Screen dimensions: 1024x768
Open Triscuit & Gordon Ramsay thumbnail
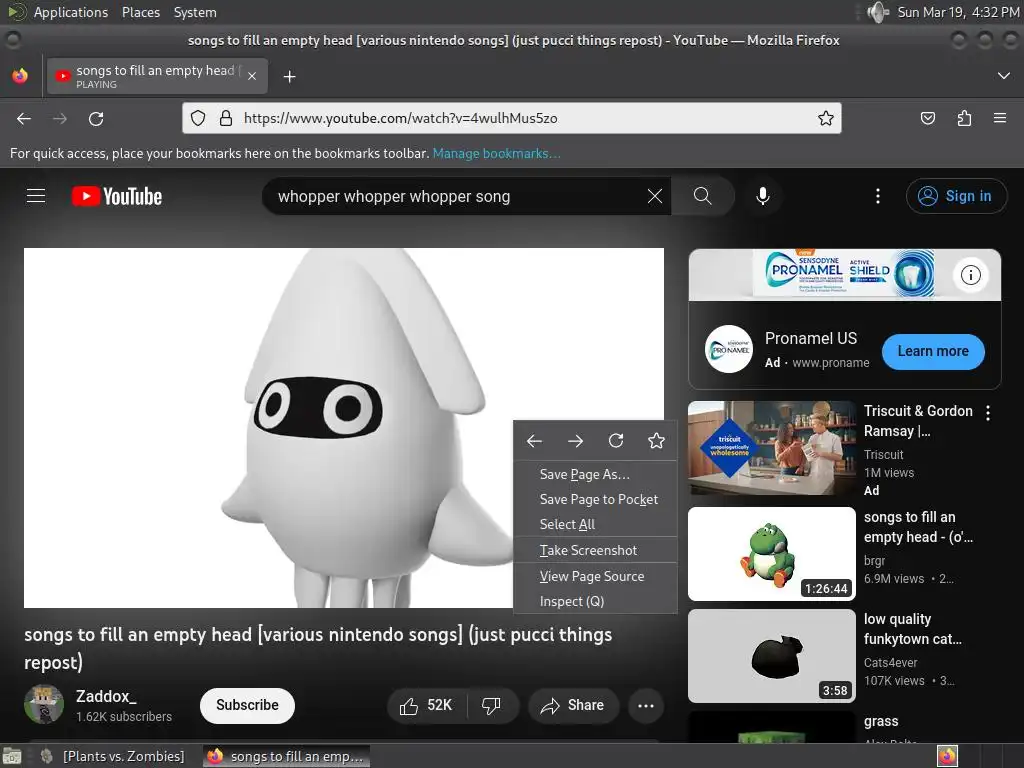click(772, 448)
